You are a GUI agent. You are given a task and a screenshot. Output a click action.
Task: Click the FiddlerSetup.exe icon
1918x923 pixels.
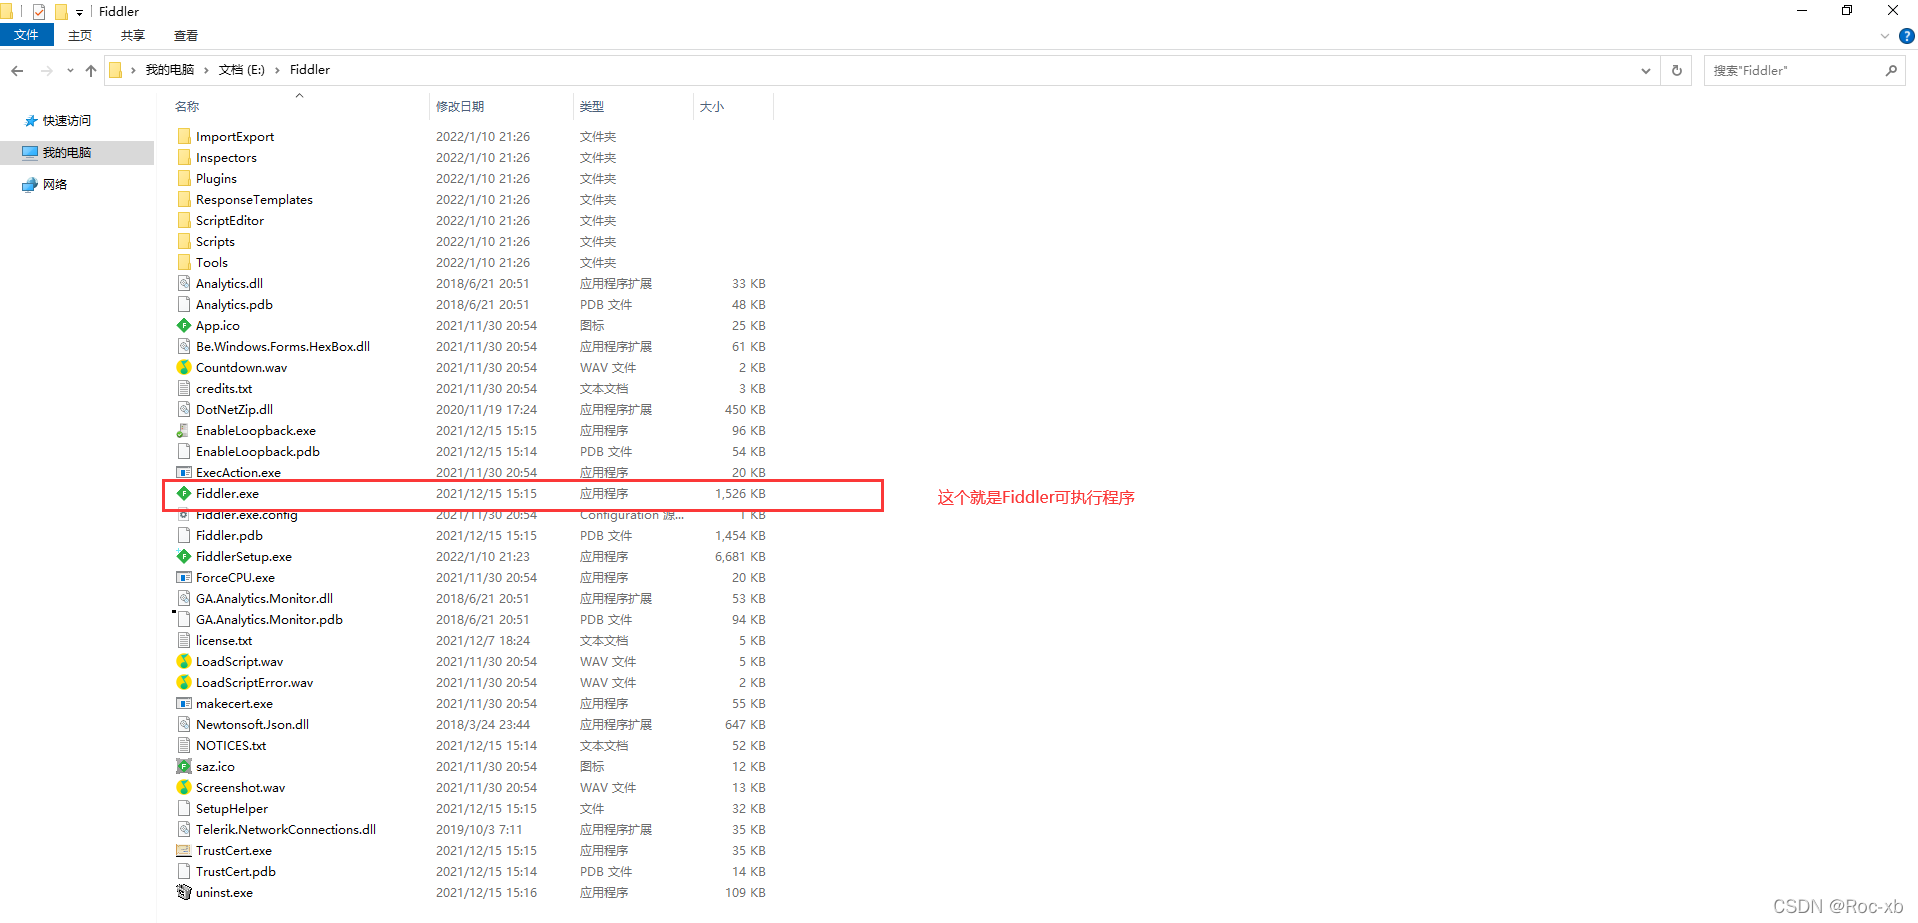click(184, 556)
